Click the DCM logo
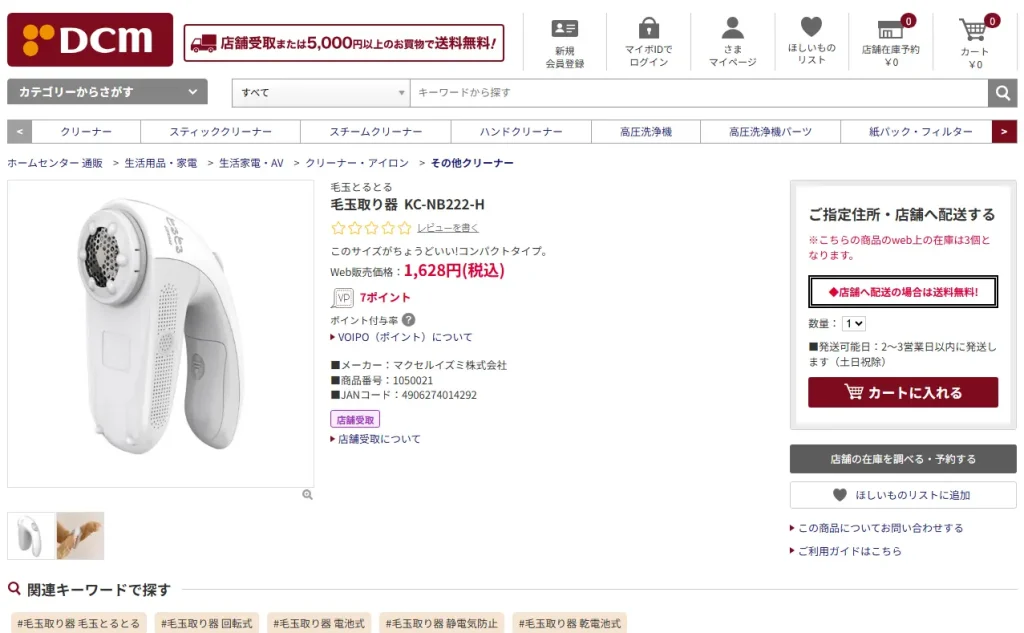Screen dimensions: 1024x633 click(x=90, y=40)
